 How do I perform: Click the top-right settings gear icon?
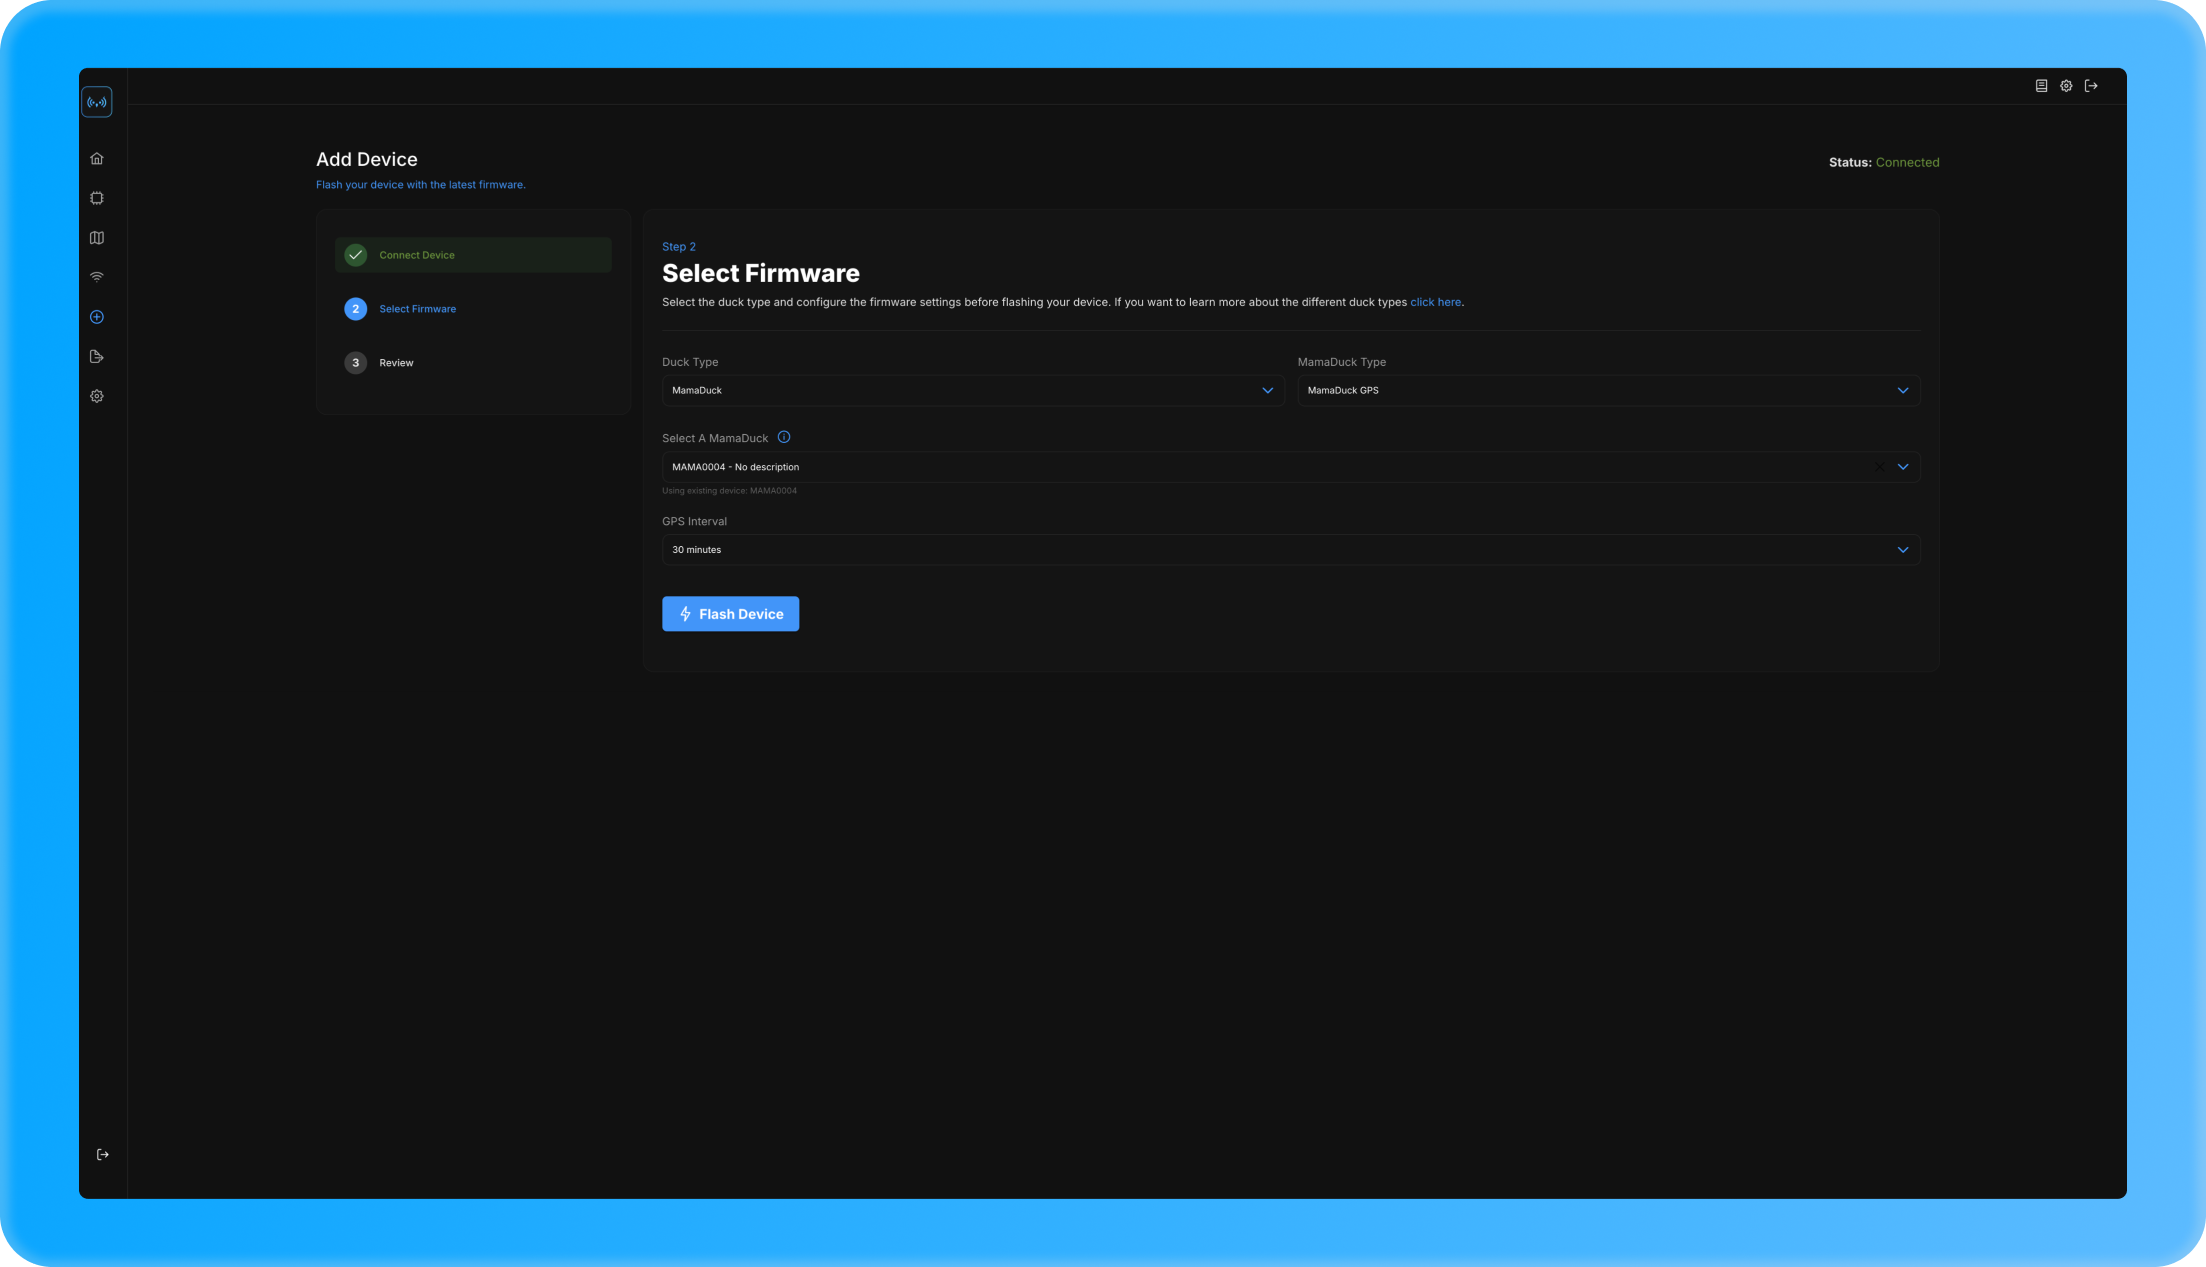2066,86
